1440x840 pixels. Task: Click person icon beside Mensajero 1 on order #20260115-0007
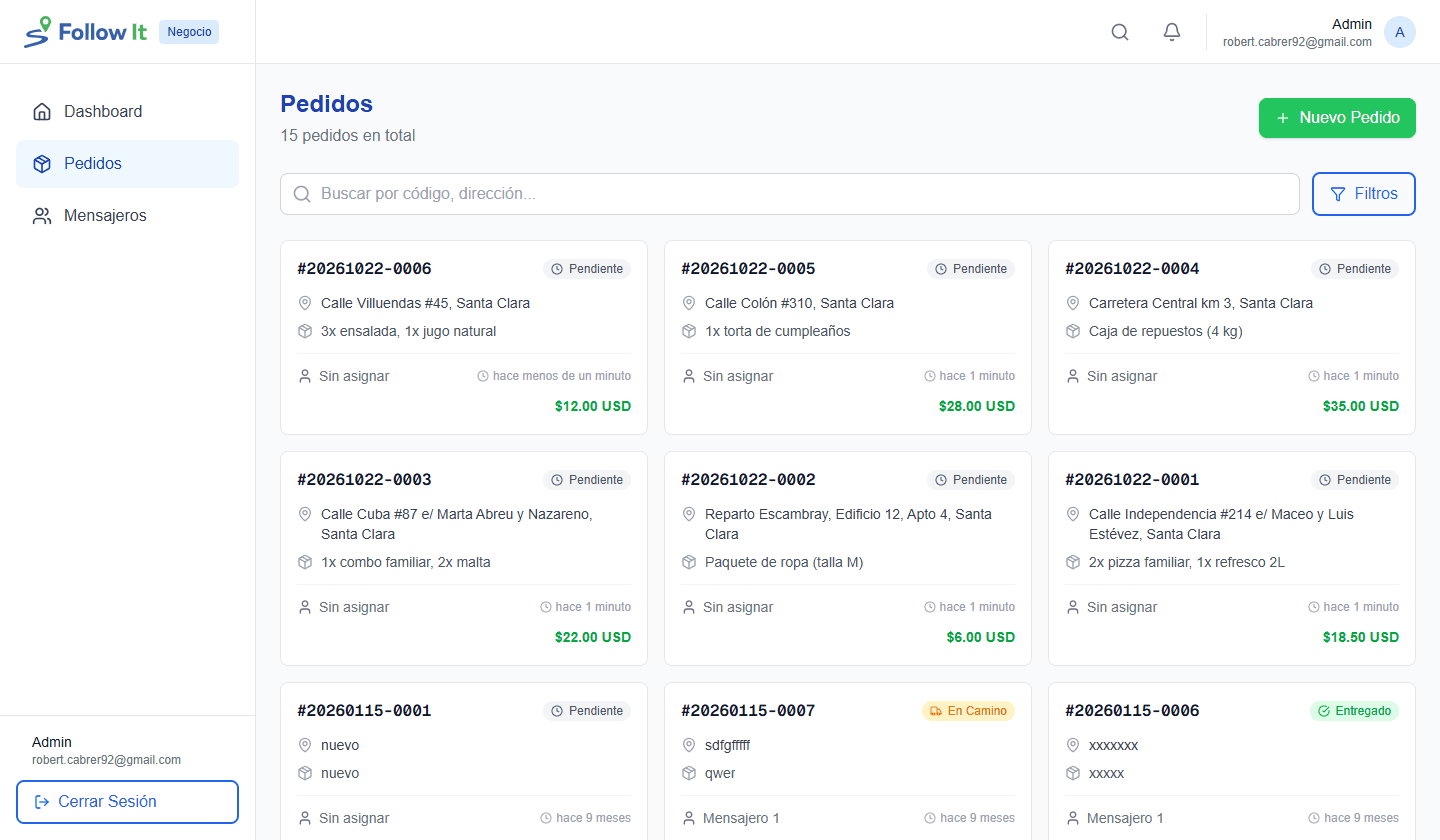click(x=689, y=818)
